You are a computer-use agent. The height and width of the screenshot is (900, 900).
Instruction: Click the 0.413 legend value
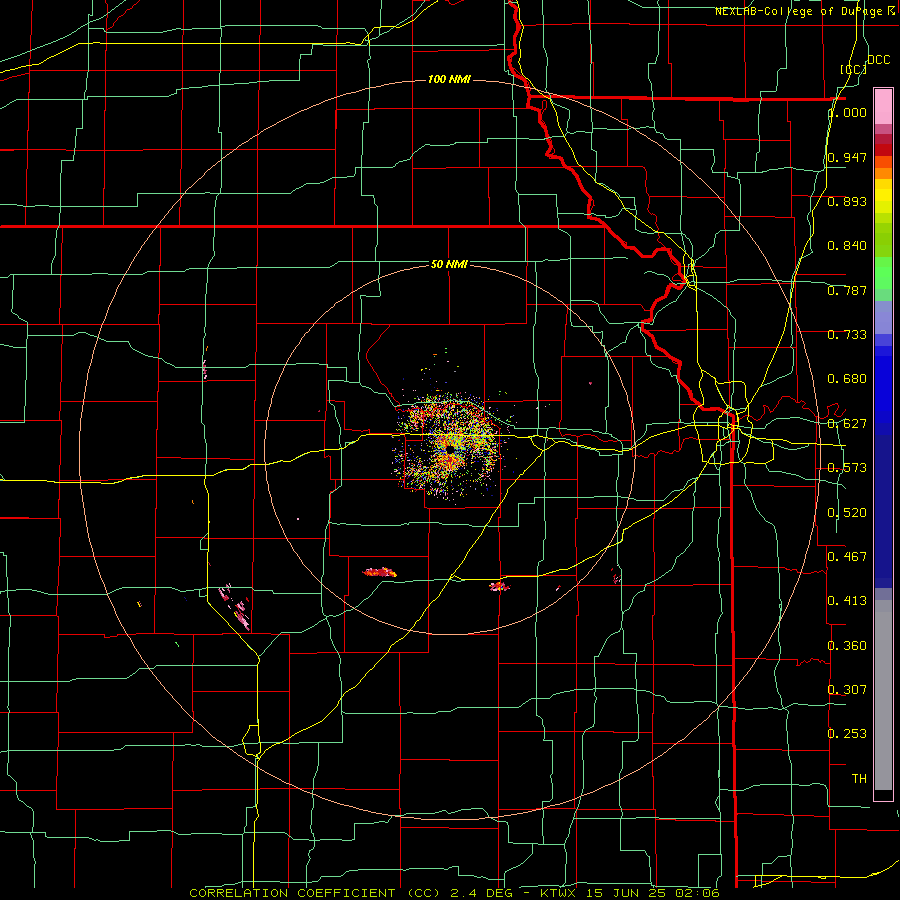tap(847, 601)
